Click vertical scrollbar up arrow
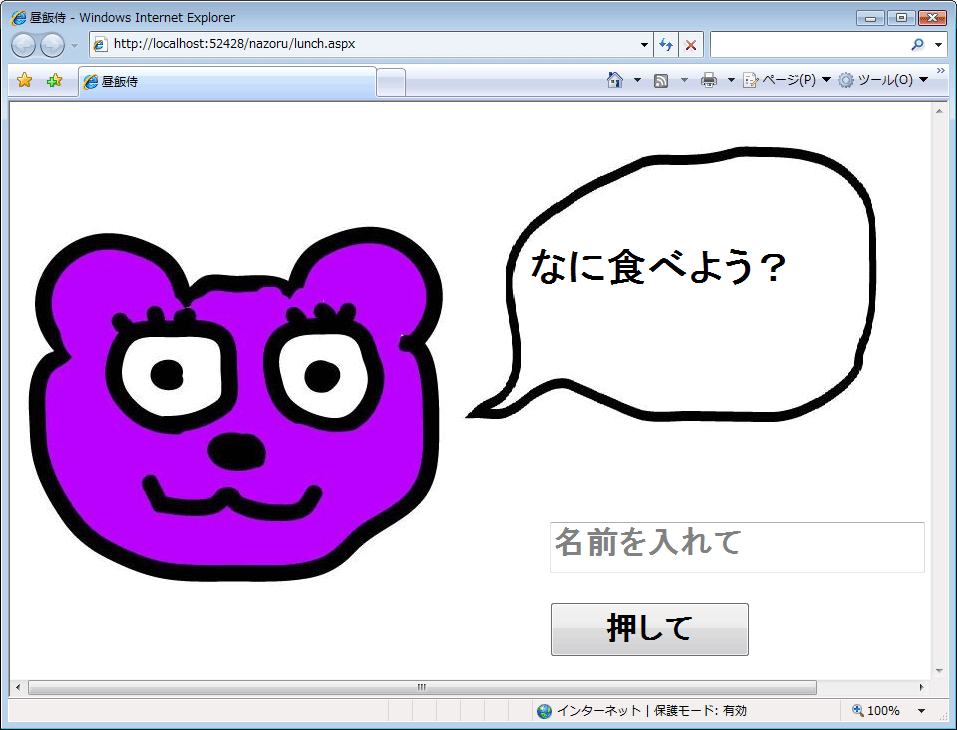 tap(939, 111)
